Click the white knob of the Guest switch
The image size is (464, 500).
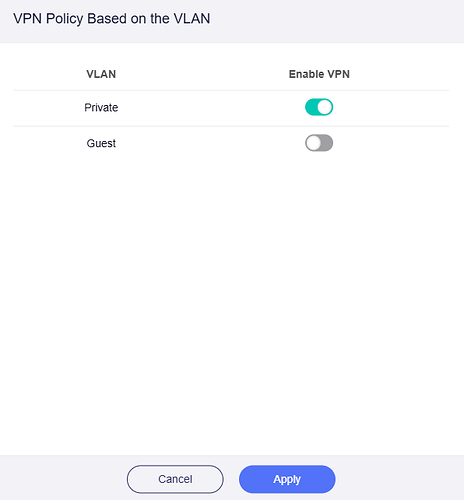pos(313,143)
